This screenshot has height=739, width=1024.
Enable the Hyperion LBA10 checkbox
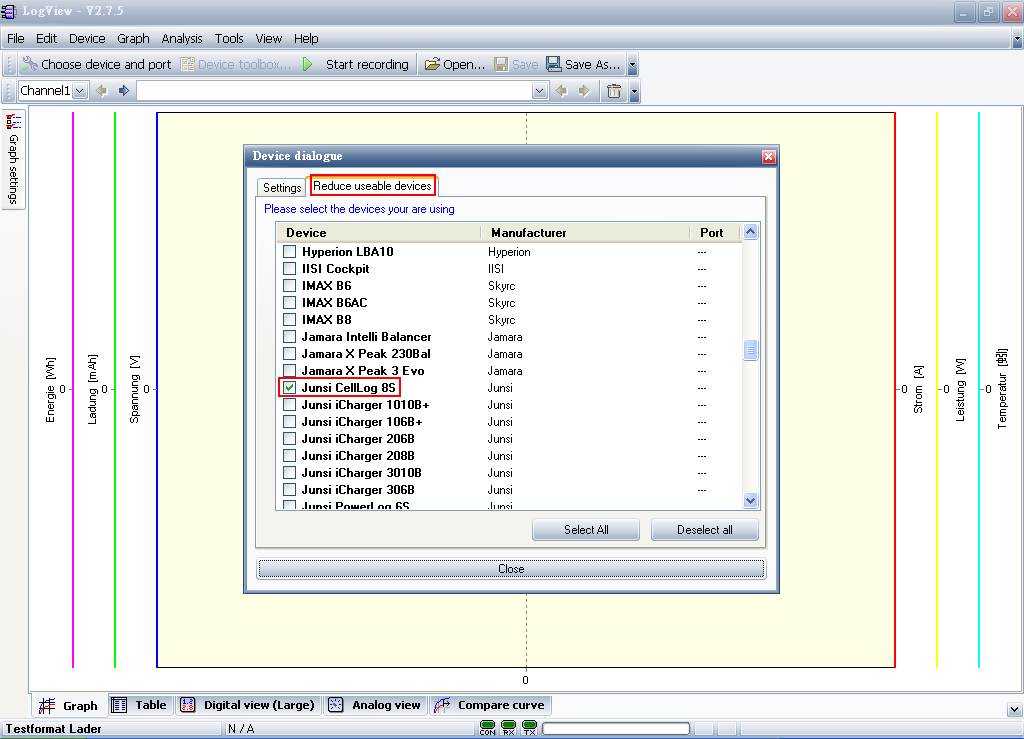[x=289, y=252]
